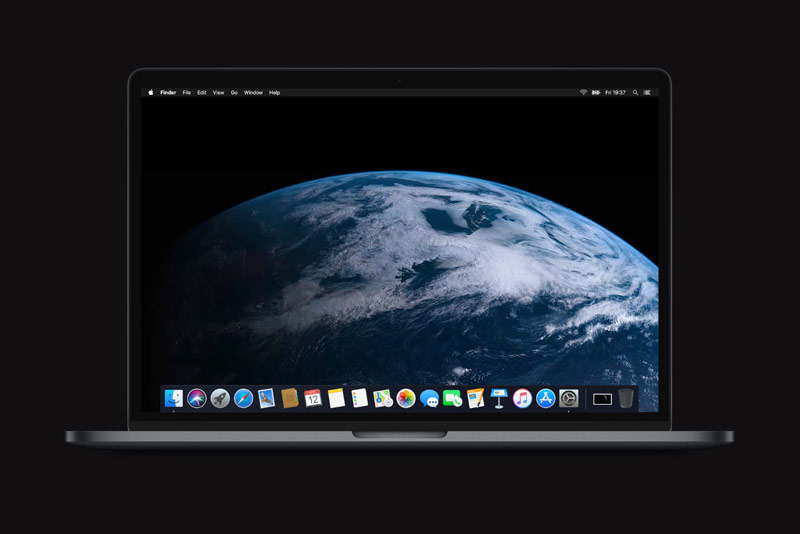This screenshot has width=800, height=534.
Task: Click the Fri 19:37 clock
Action: pyautogui.click(x=615, y=92)
